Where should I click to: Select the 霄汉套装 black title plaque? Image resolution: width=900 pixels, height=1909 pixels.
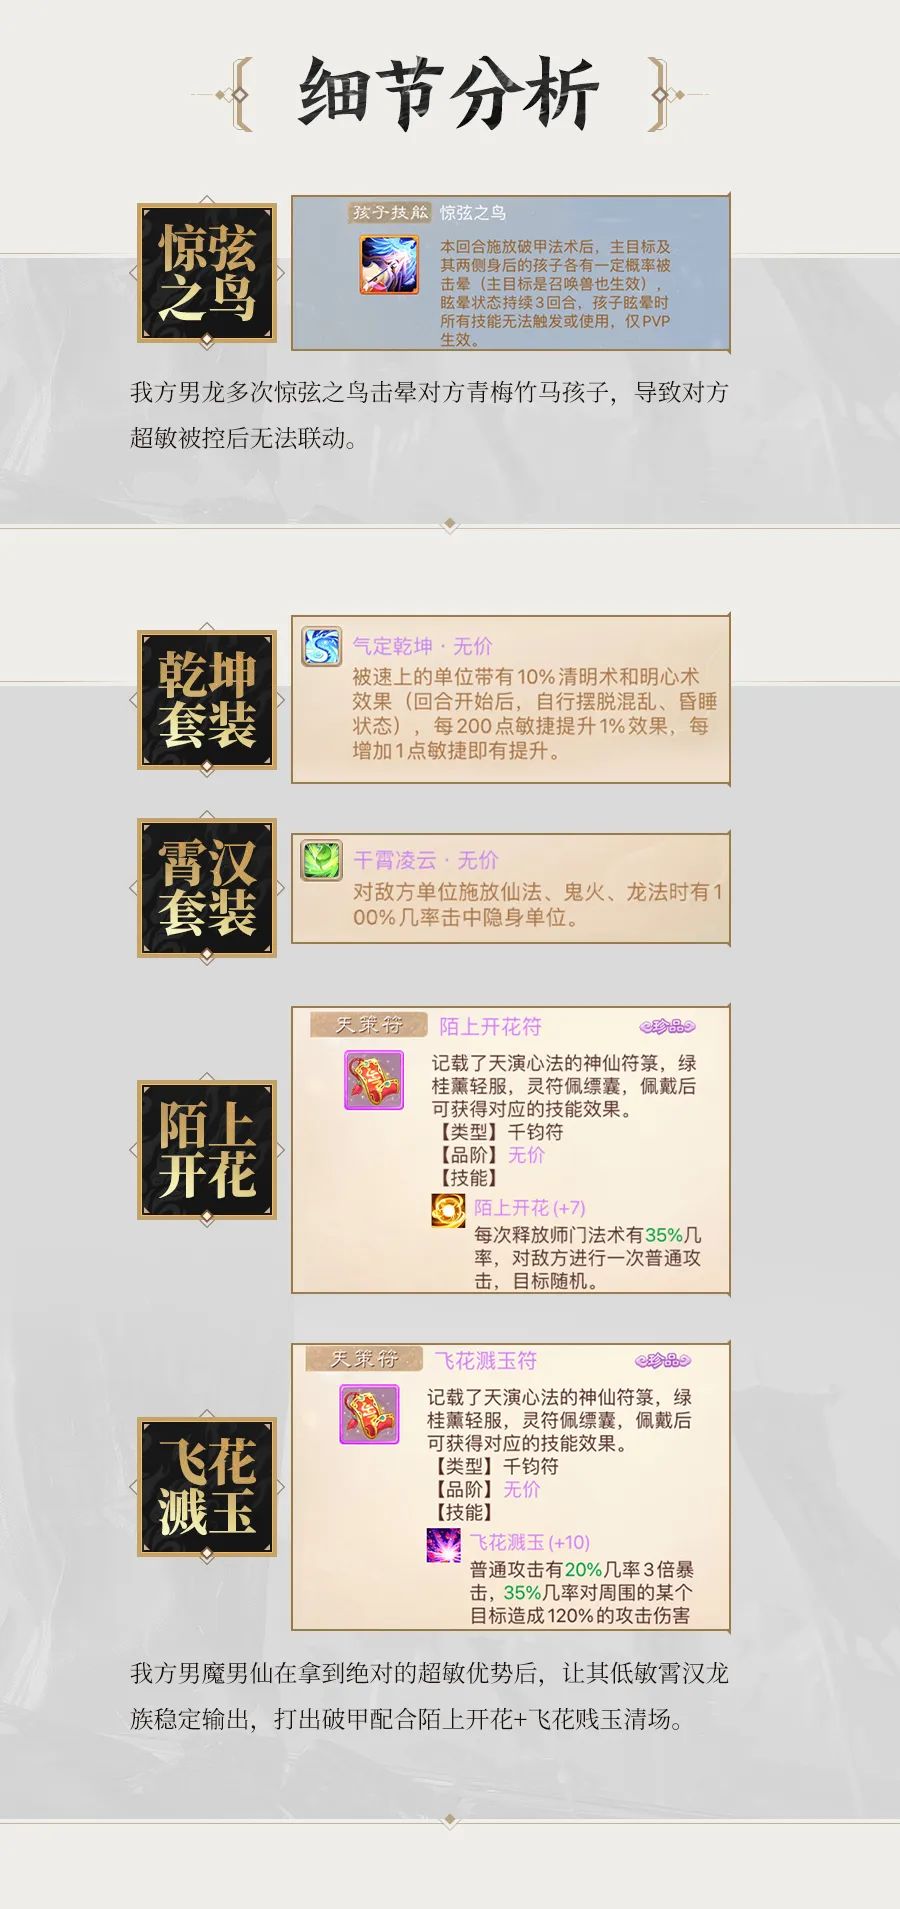(x=207, y=888)
